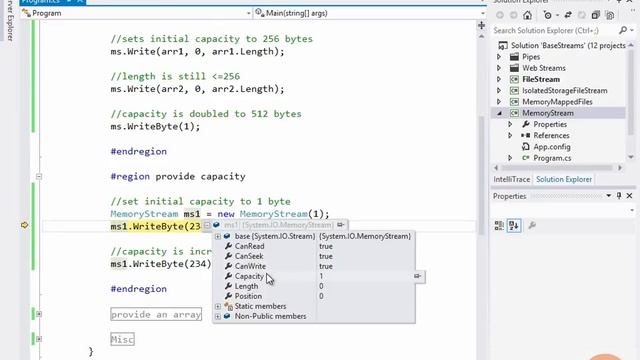Screen dimensions: 640x360
Task: Open the Properties panel window position dropdown
Action: tap(609, 196)
